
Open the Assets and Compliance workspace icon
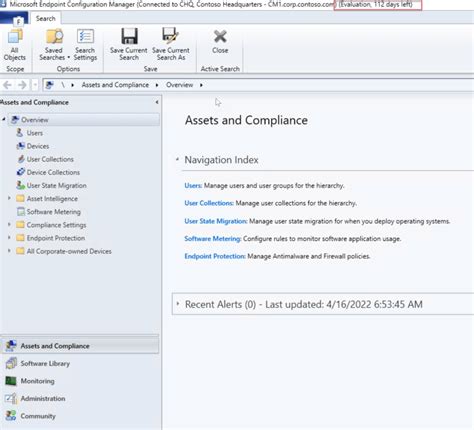[11, 346]
